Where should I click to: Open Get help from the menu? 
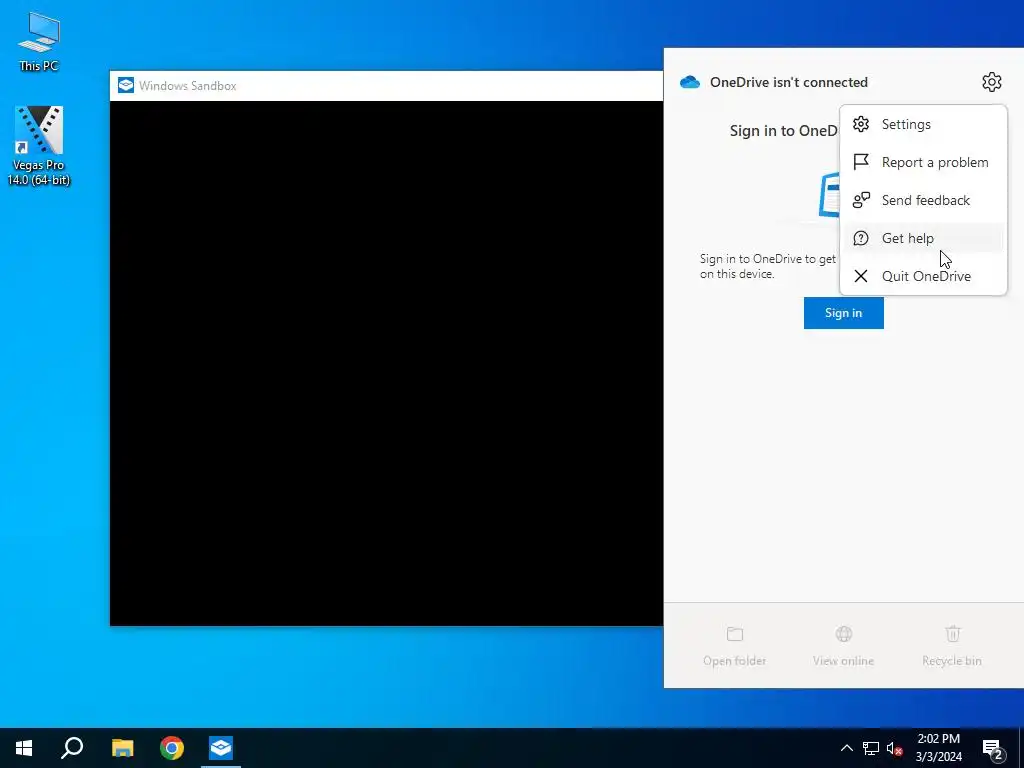tap(923, 238)
